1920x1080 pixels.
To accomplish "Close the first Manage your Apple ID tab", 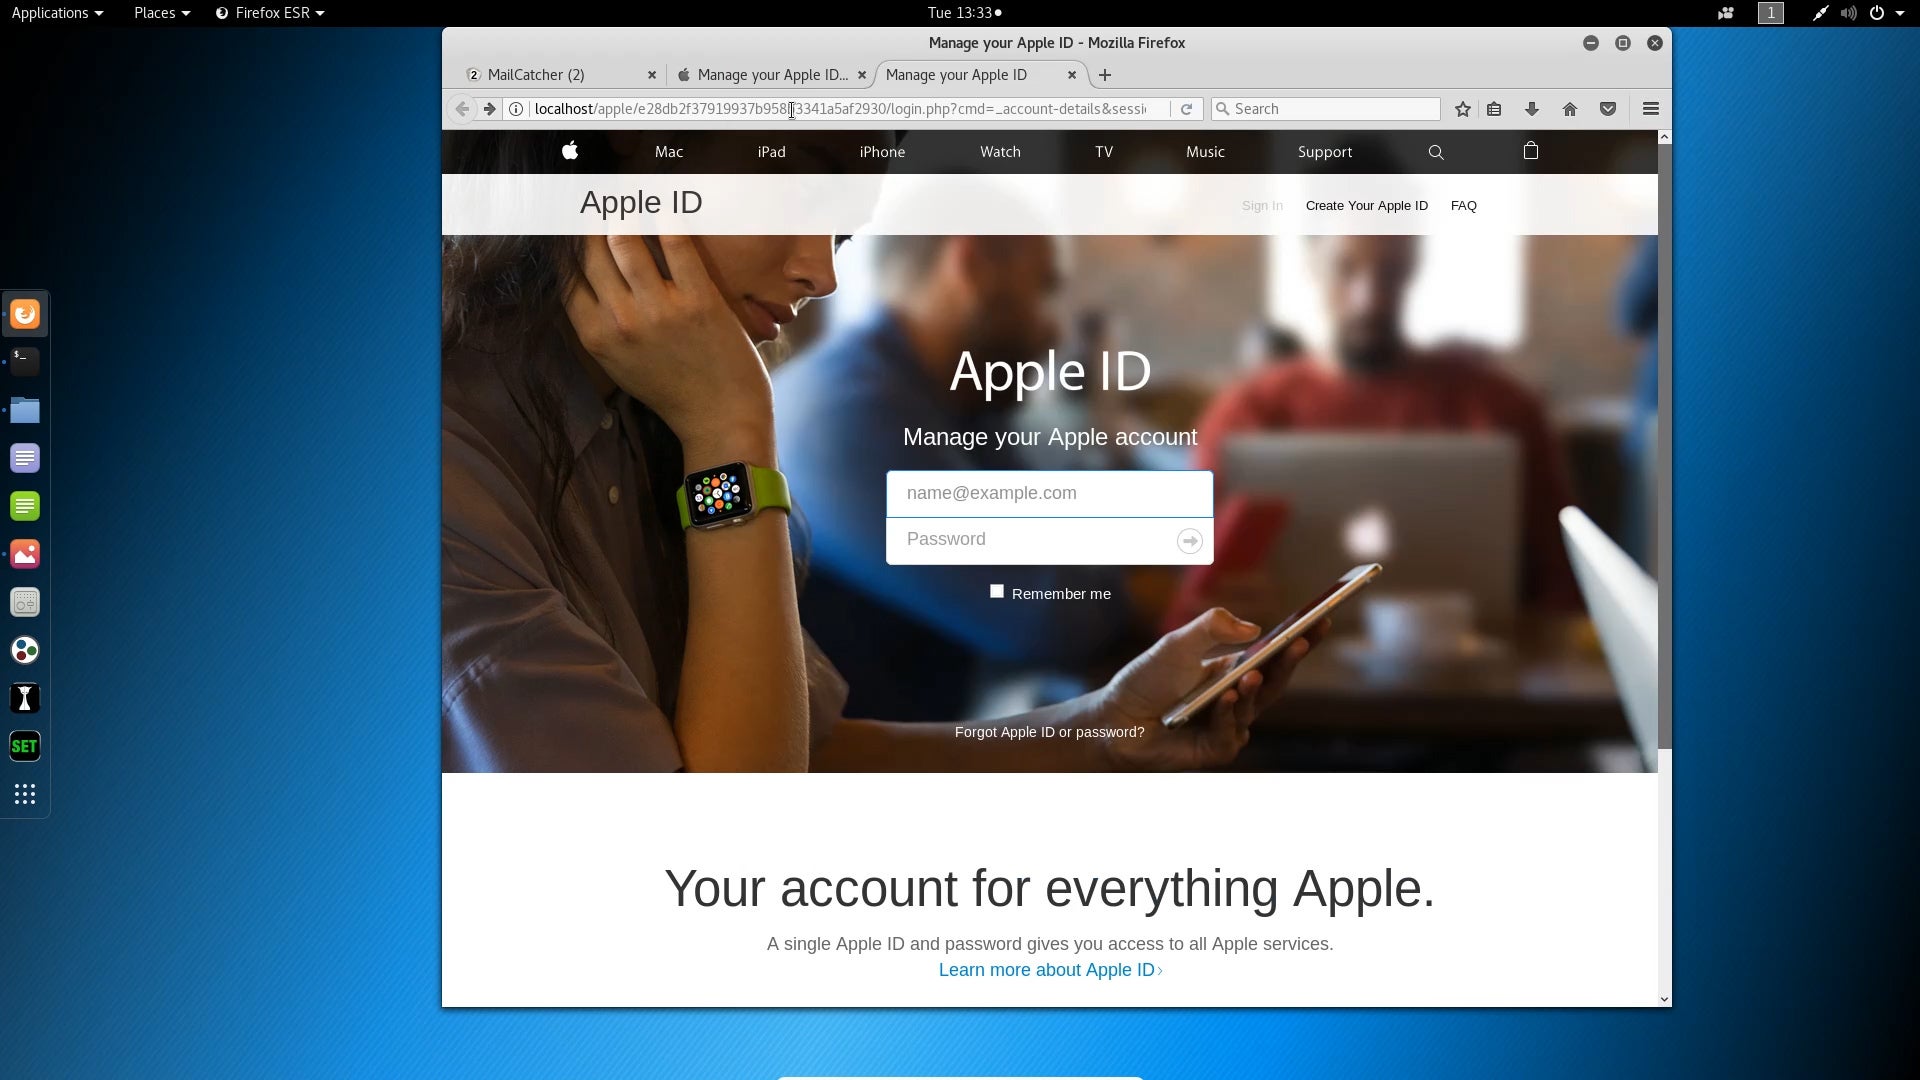I will (862, 75).
